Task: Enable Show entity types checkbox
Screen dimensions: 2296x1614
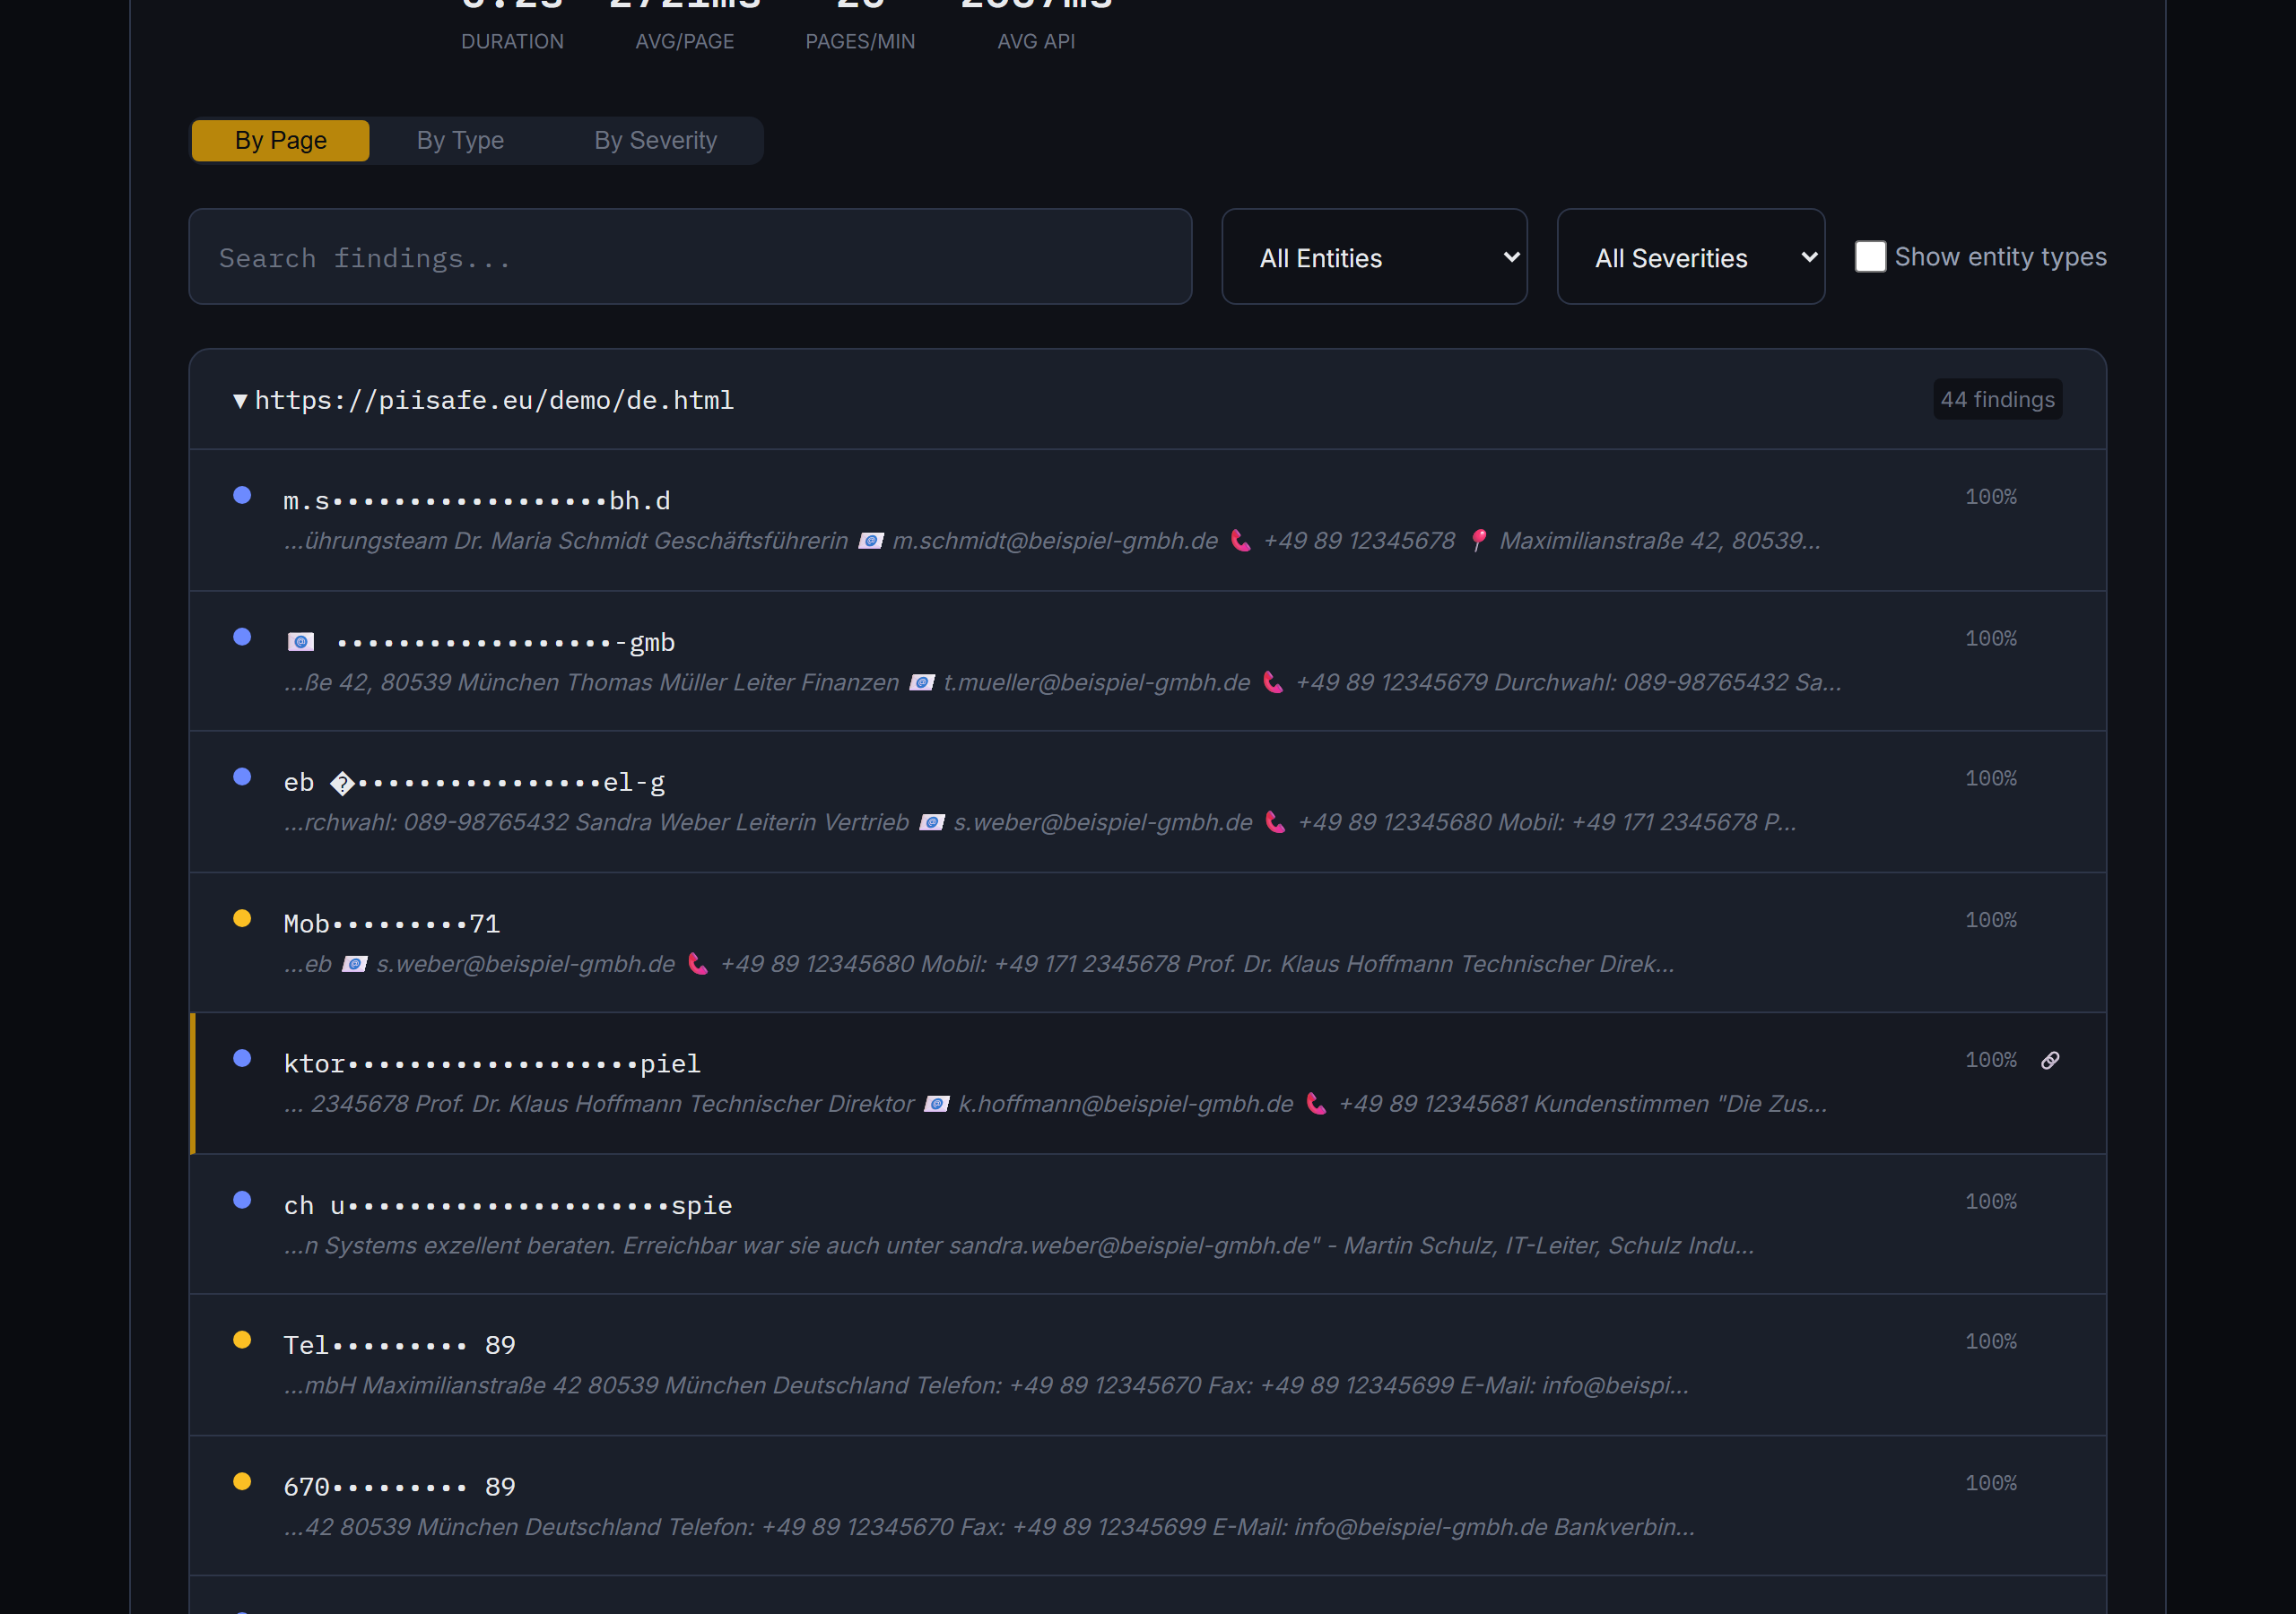Action: pyautogui.click(x=1870, y=257)
